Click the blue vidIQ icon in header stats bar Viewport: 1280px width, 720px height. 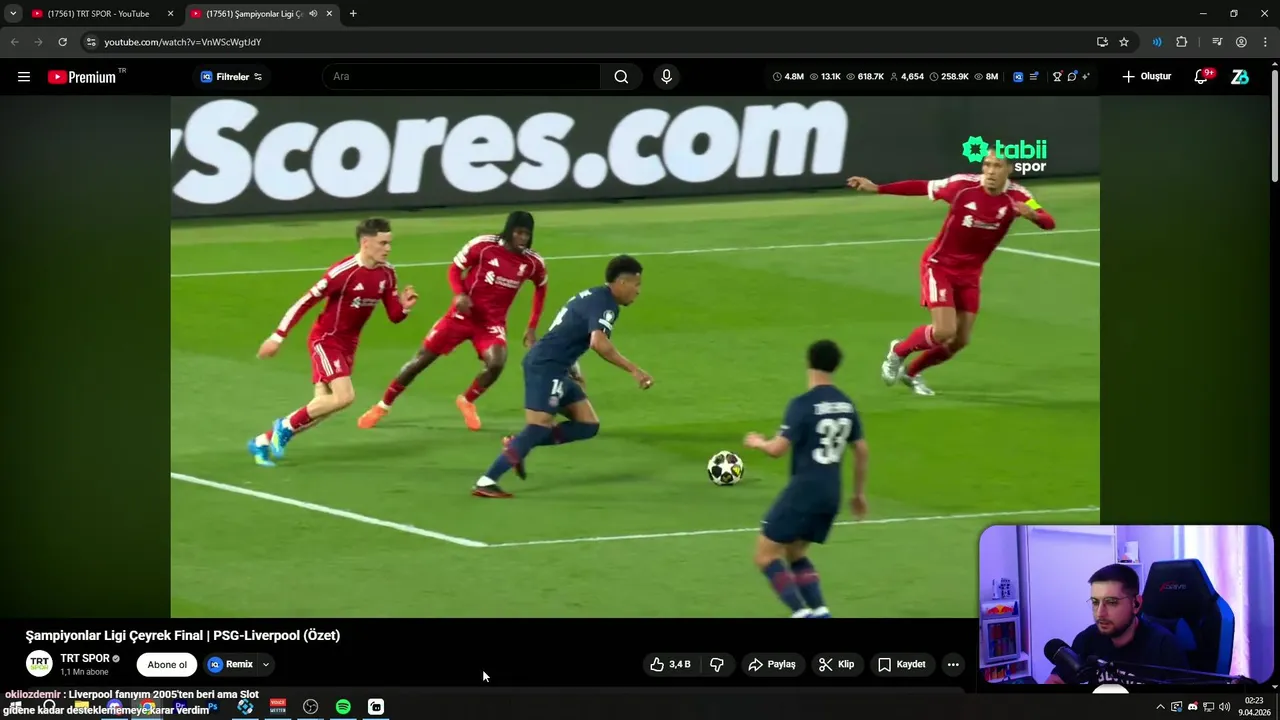click(x=1018, y=76)
